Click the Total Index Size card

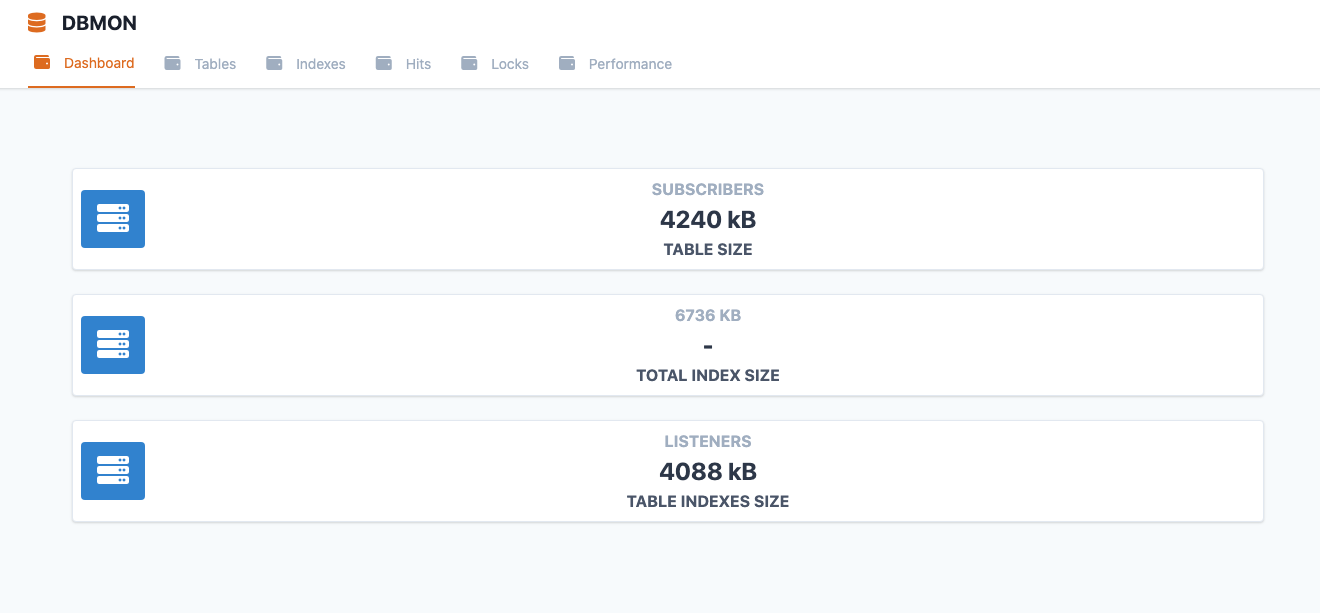[x=667, y=344]
